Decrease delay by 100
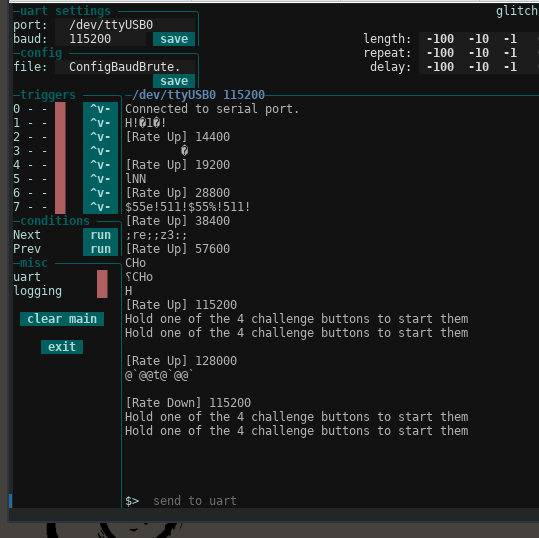The width and height of the screenshot is (539, 538). pos(440,67)
